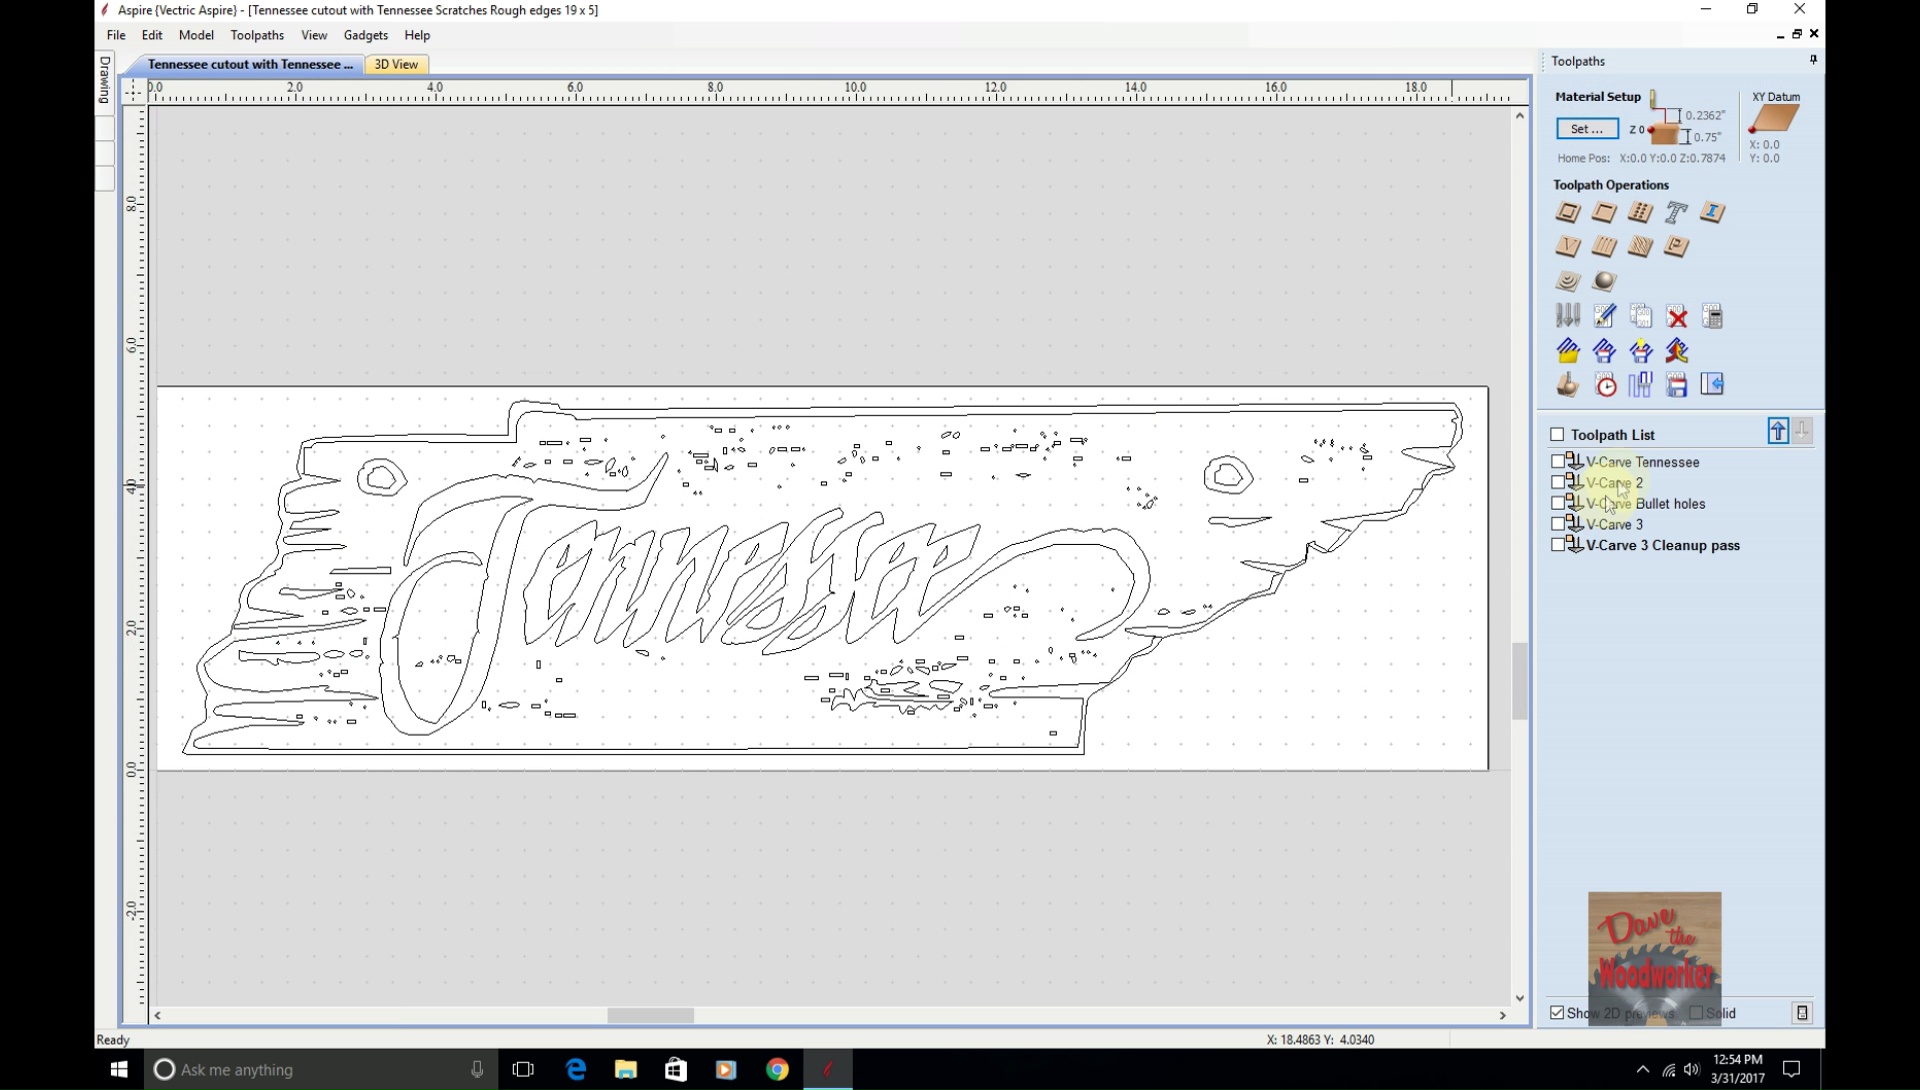Screen dimensions: 1920x1090
Task: Open the Preview Toolpaths tool
Action: tap(1568, 385)
